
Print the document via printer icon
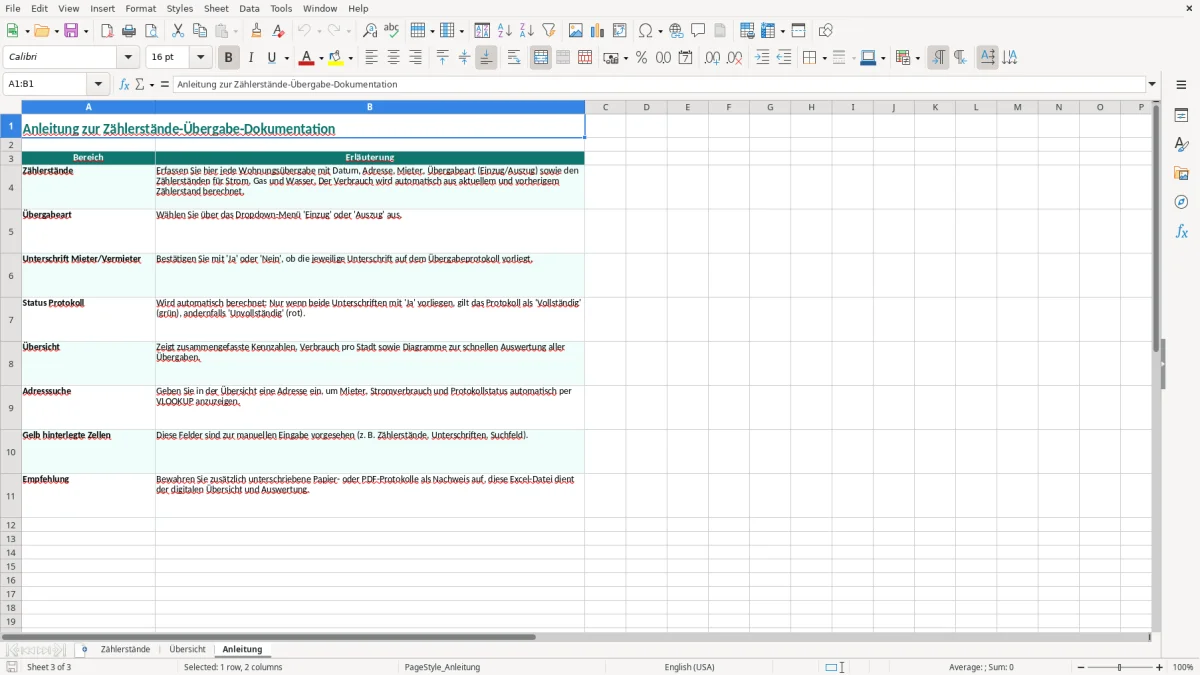point(129,31)
